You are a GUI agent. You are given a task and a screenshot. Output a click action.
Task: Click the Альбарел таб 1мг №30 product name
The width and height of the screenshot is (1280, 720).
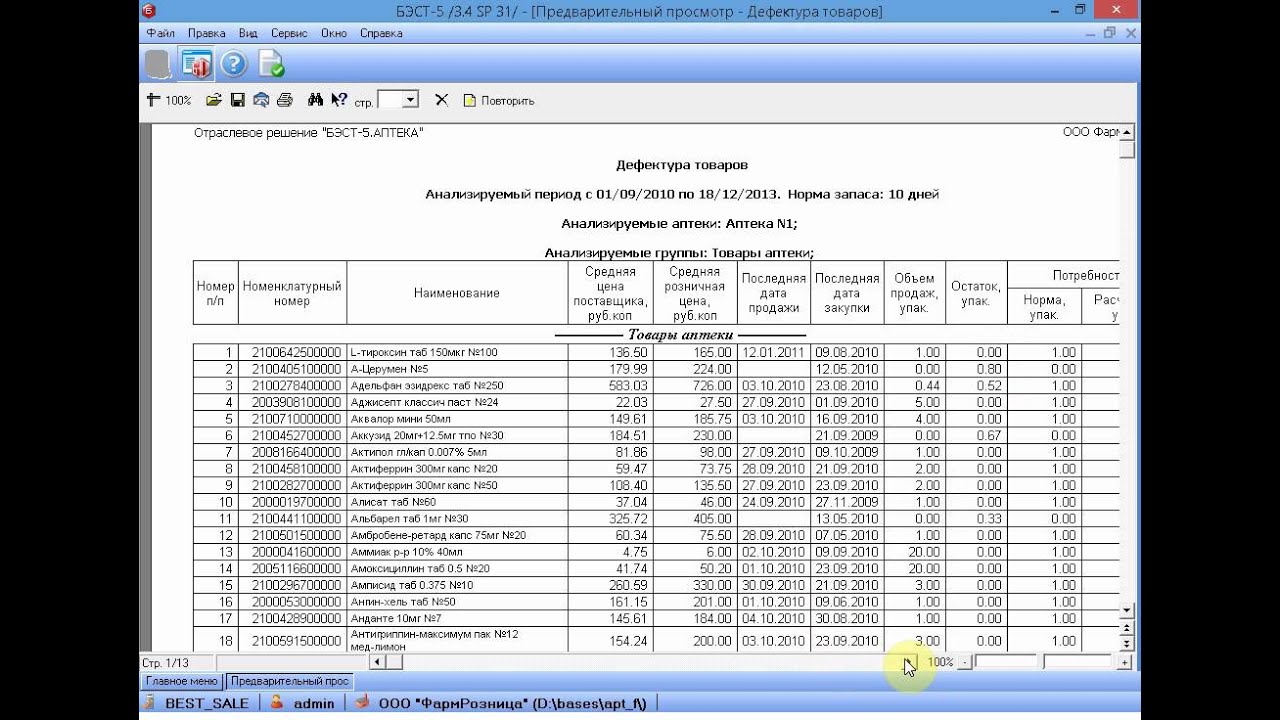point(409,519)
